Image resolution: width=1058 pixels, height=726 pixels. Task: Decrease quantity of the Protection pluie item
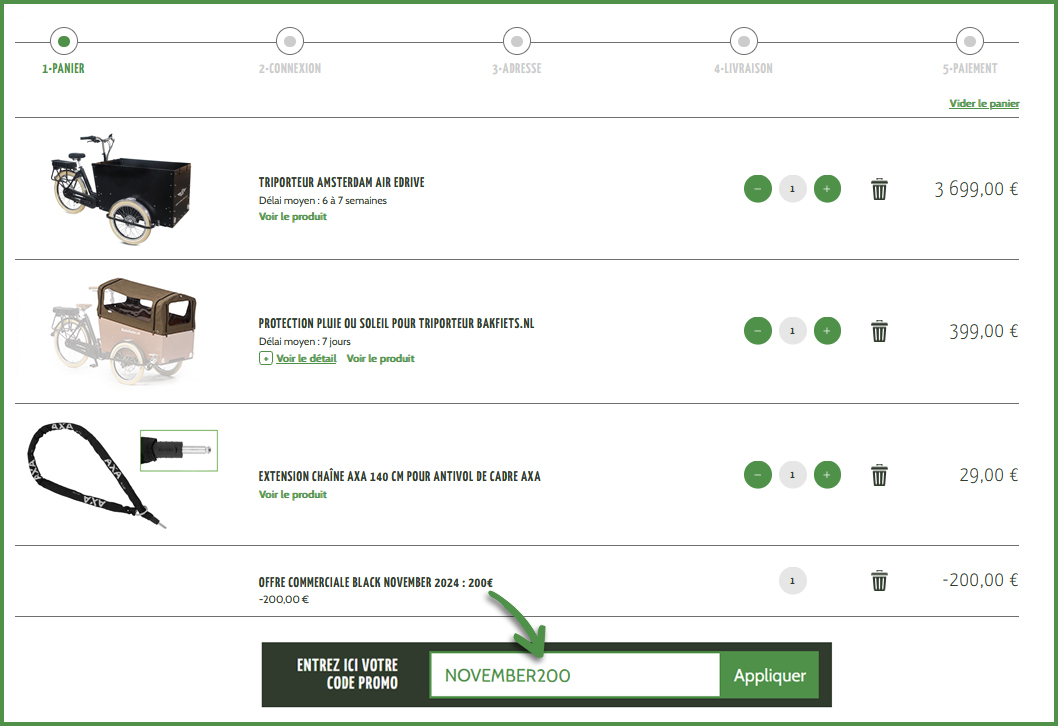click(757, 330)
